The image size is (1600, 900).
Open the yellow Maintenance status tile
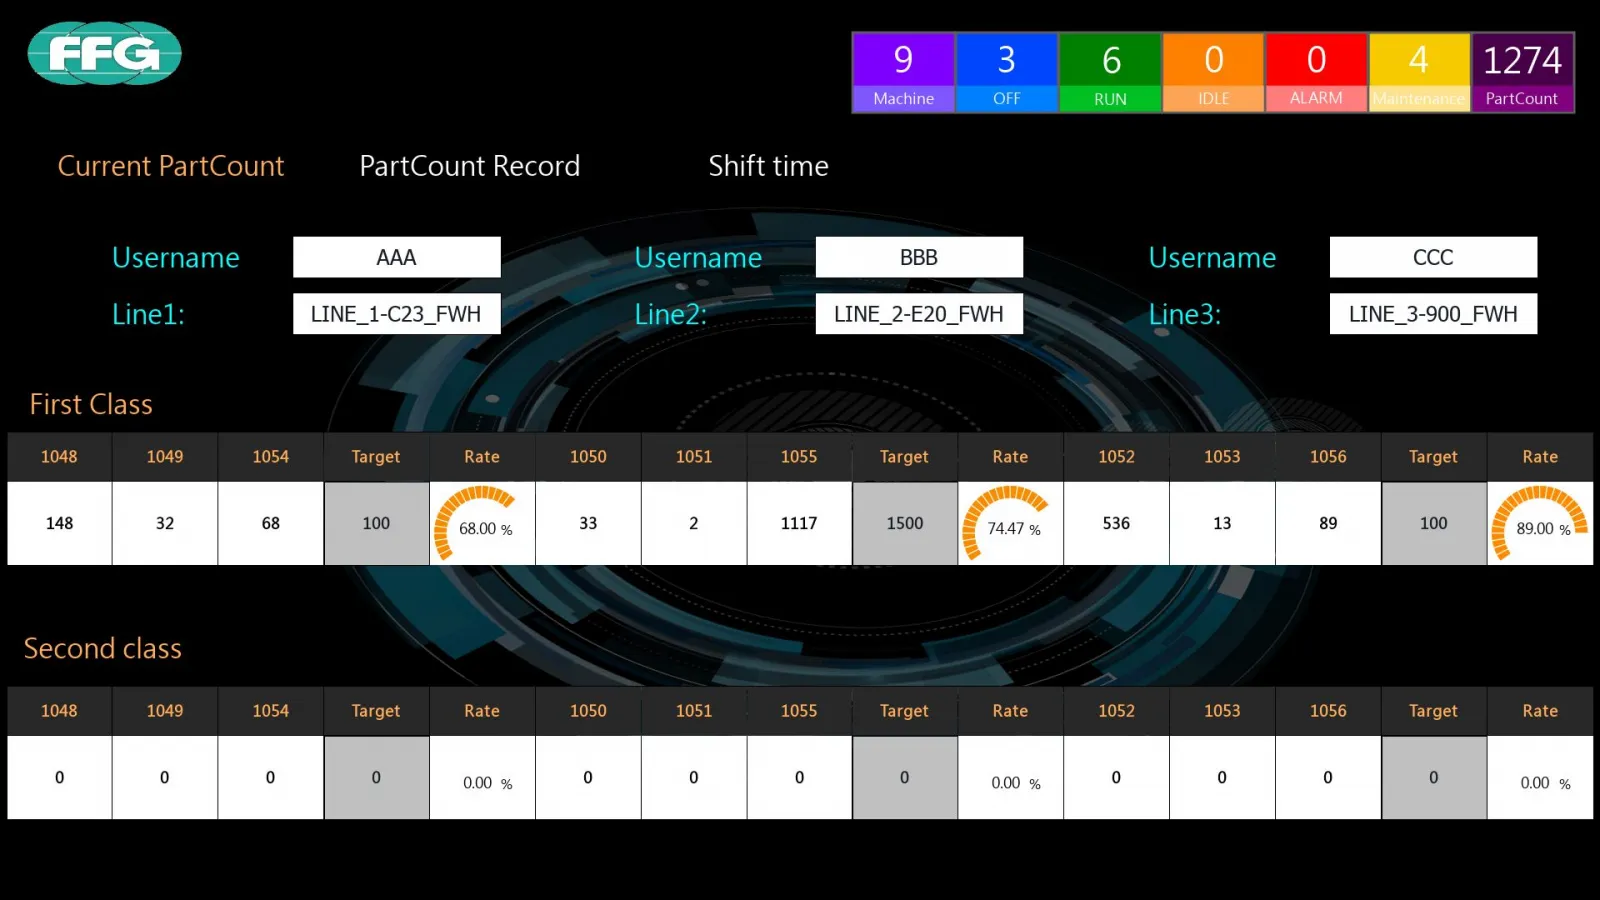[x=1419, y=72]
